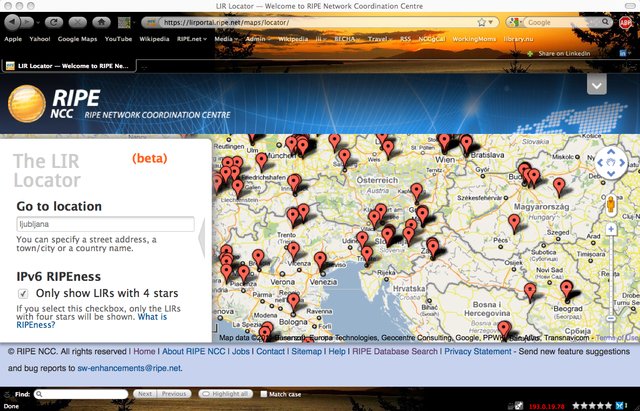Screen dimensions: 640x411
Task: Zoom in with map plus button
Action: click(611, 229)
